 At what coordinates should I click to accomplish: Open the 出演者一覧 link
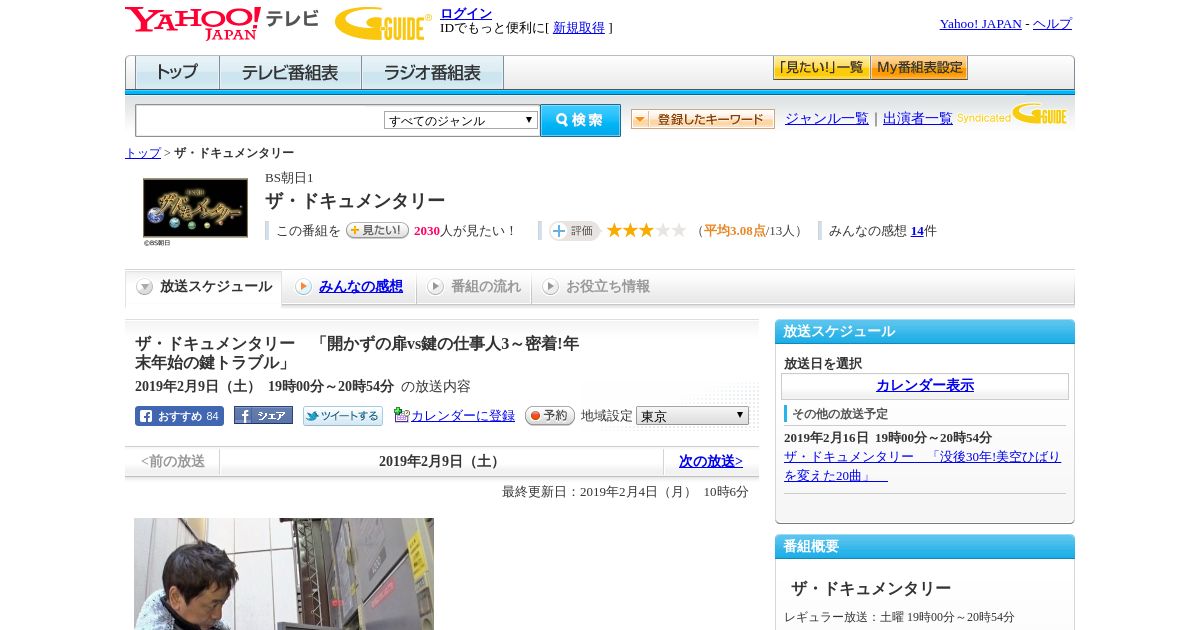coord(918,119)
